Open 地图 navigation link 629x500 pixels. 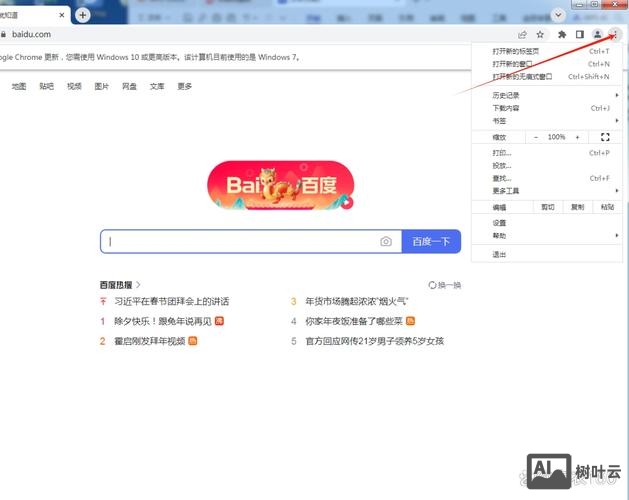(x=19, y=86)
